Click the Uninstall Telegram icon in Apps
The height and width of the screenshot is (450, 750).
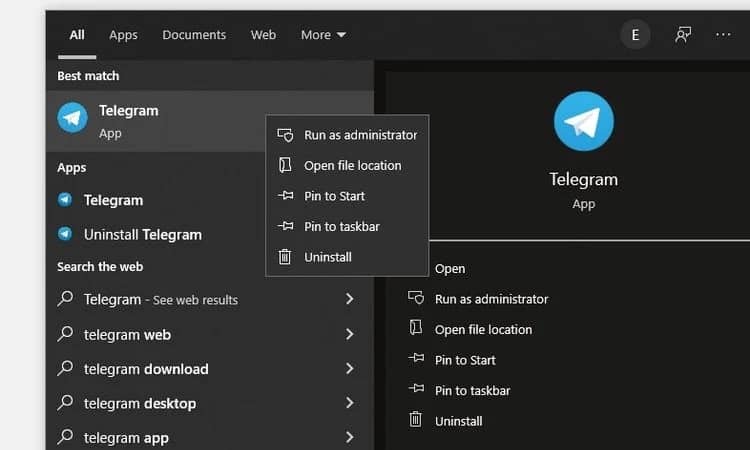(x=65, y=234)
